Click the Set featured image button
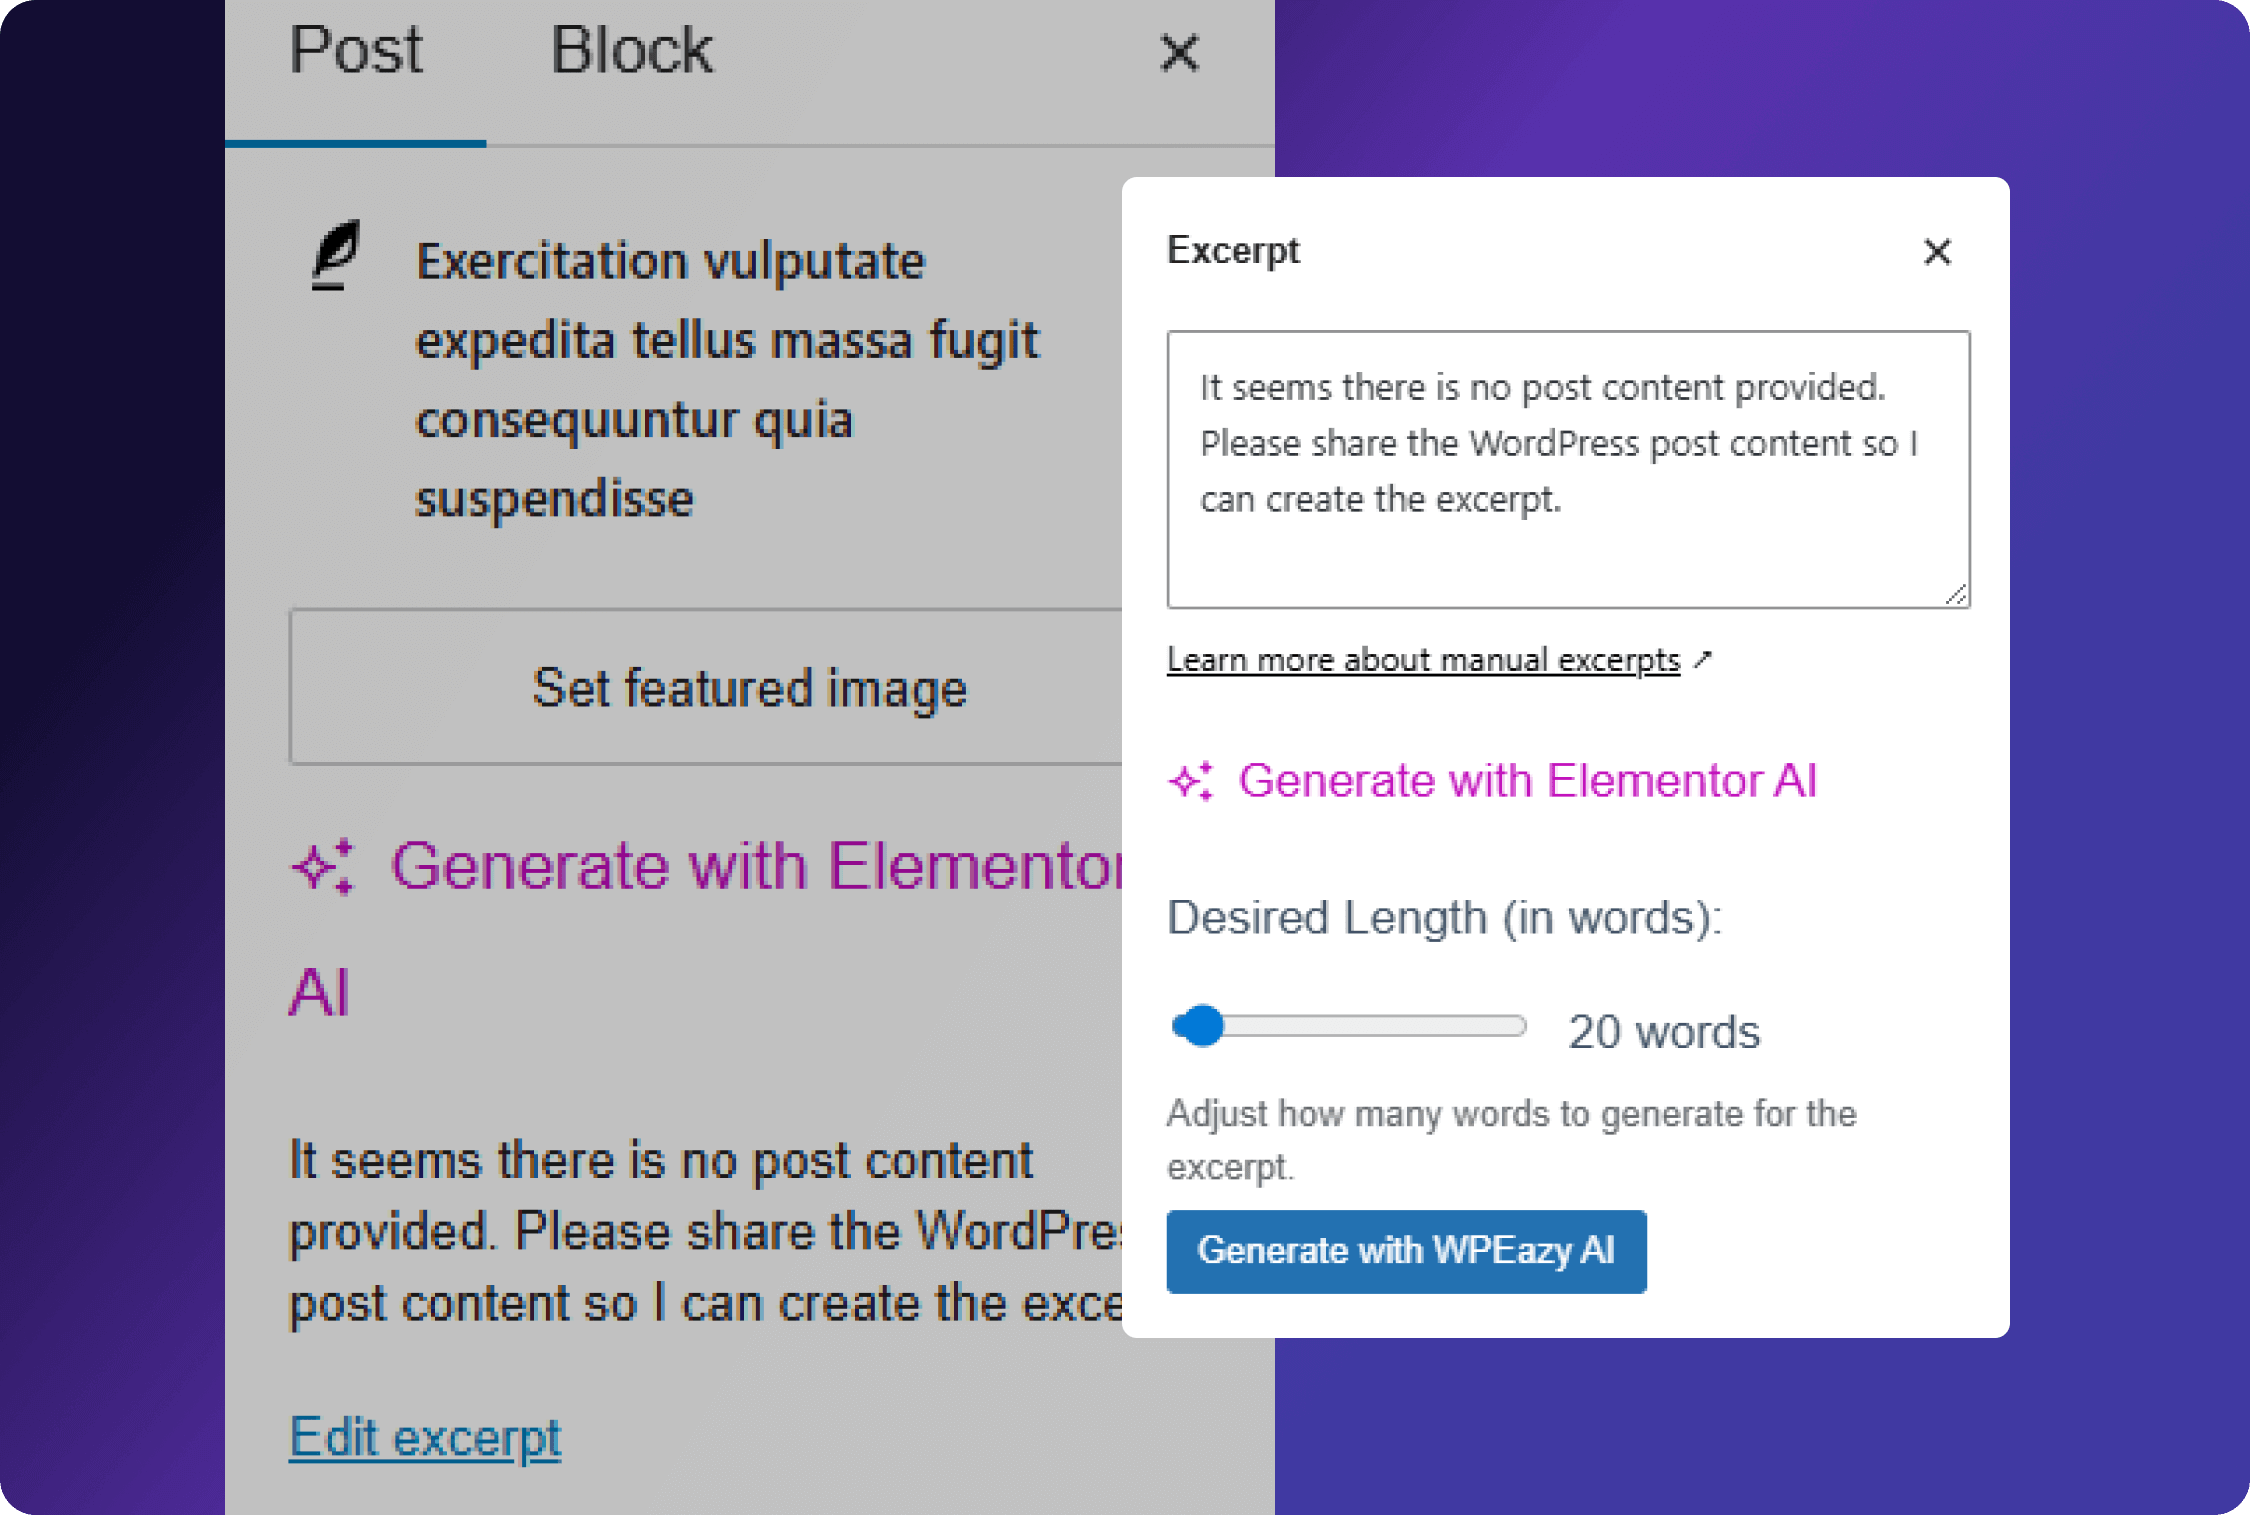2250x1515 pixels. click(748, 688)
